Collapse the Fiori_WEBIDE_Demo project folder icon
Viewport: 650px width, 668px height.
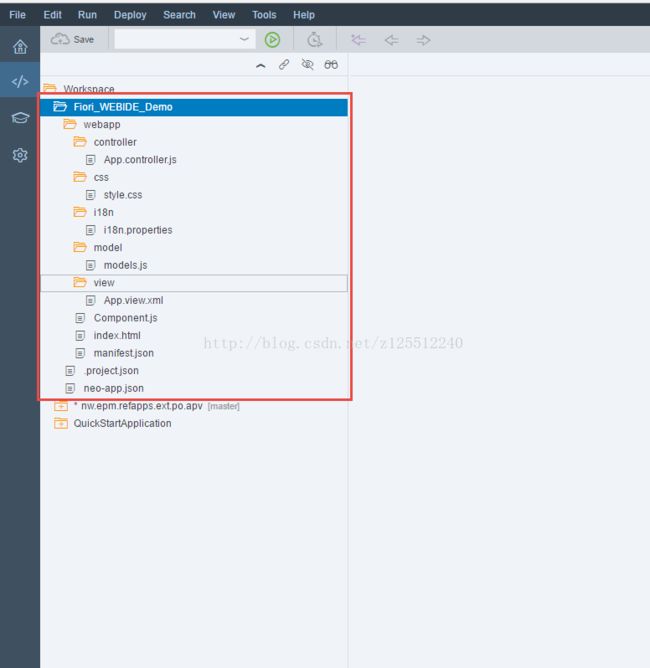(60, 107)
